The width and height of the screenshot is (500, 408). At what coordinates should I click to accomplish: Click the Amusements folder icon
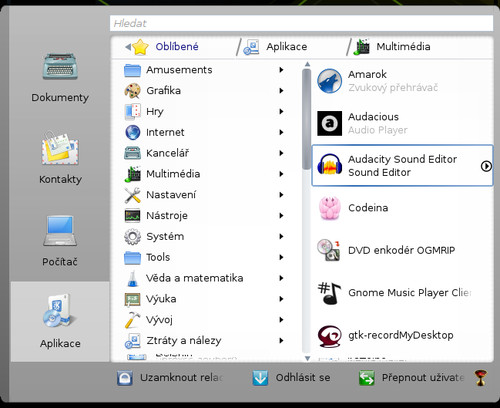pos(132,70)
